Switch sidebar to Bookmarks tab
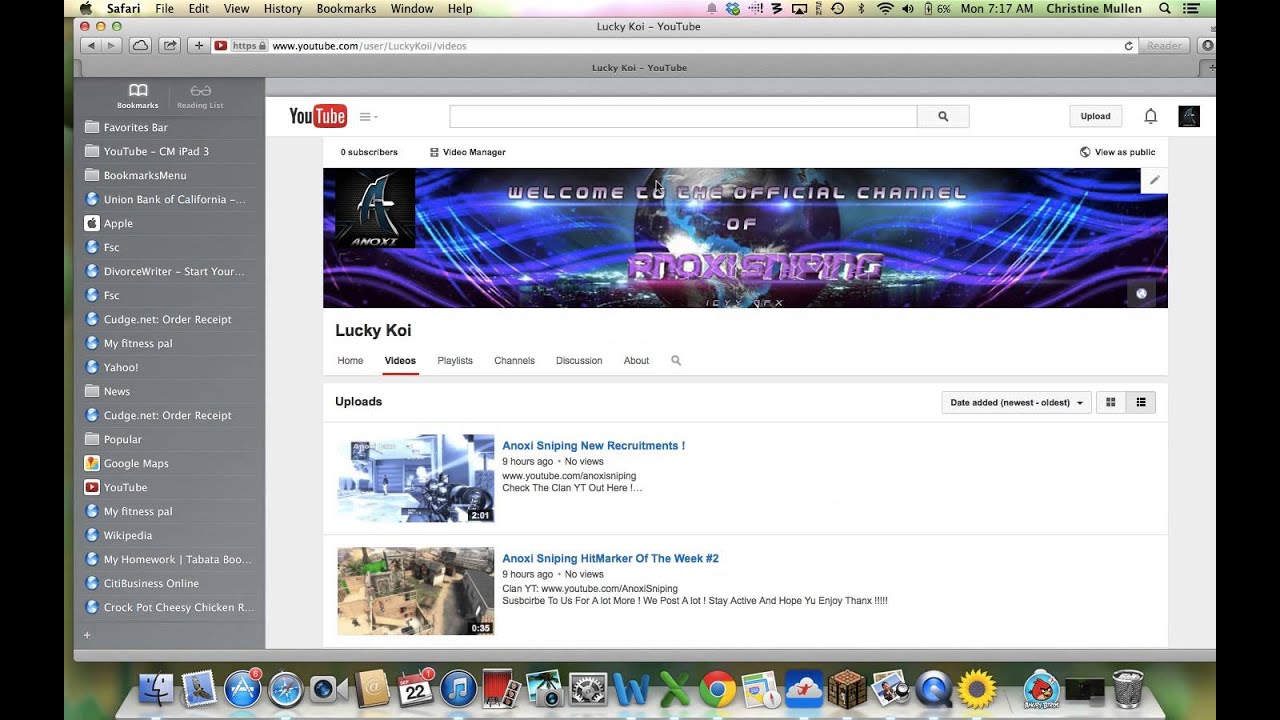Image resolution: width=1280 pixels, height=720 pixels. [x=138, y=96]
